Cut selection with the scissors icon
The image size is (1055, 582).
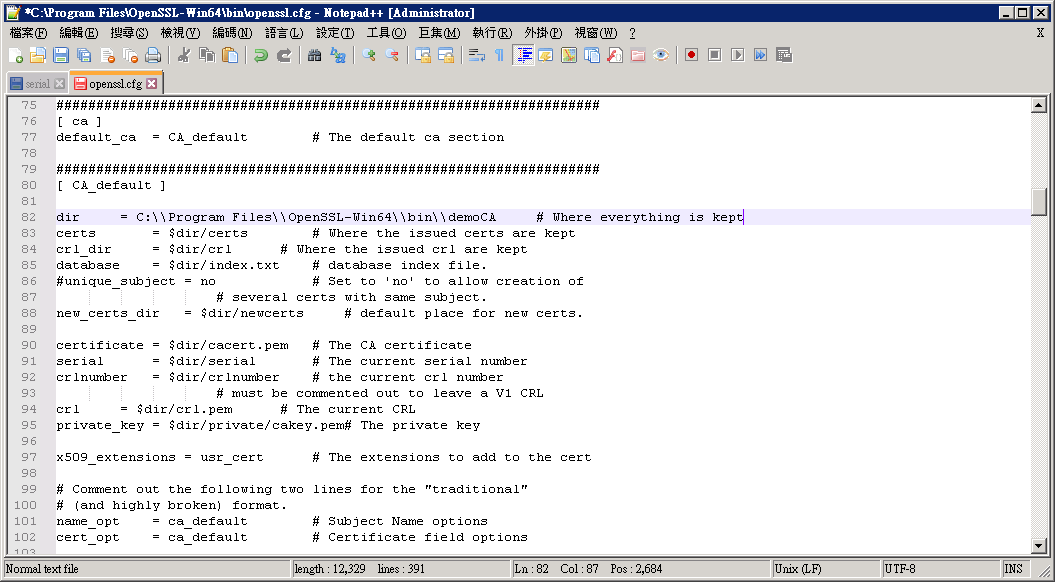(x=184, y=56)
